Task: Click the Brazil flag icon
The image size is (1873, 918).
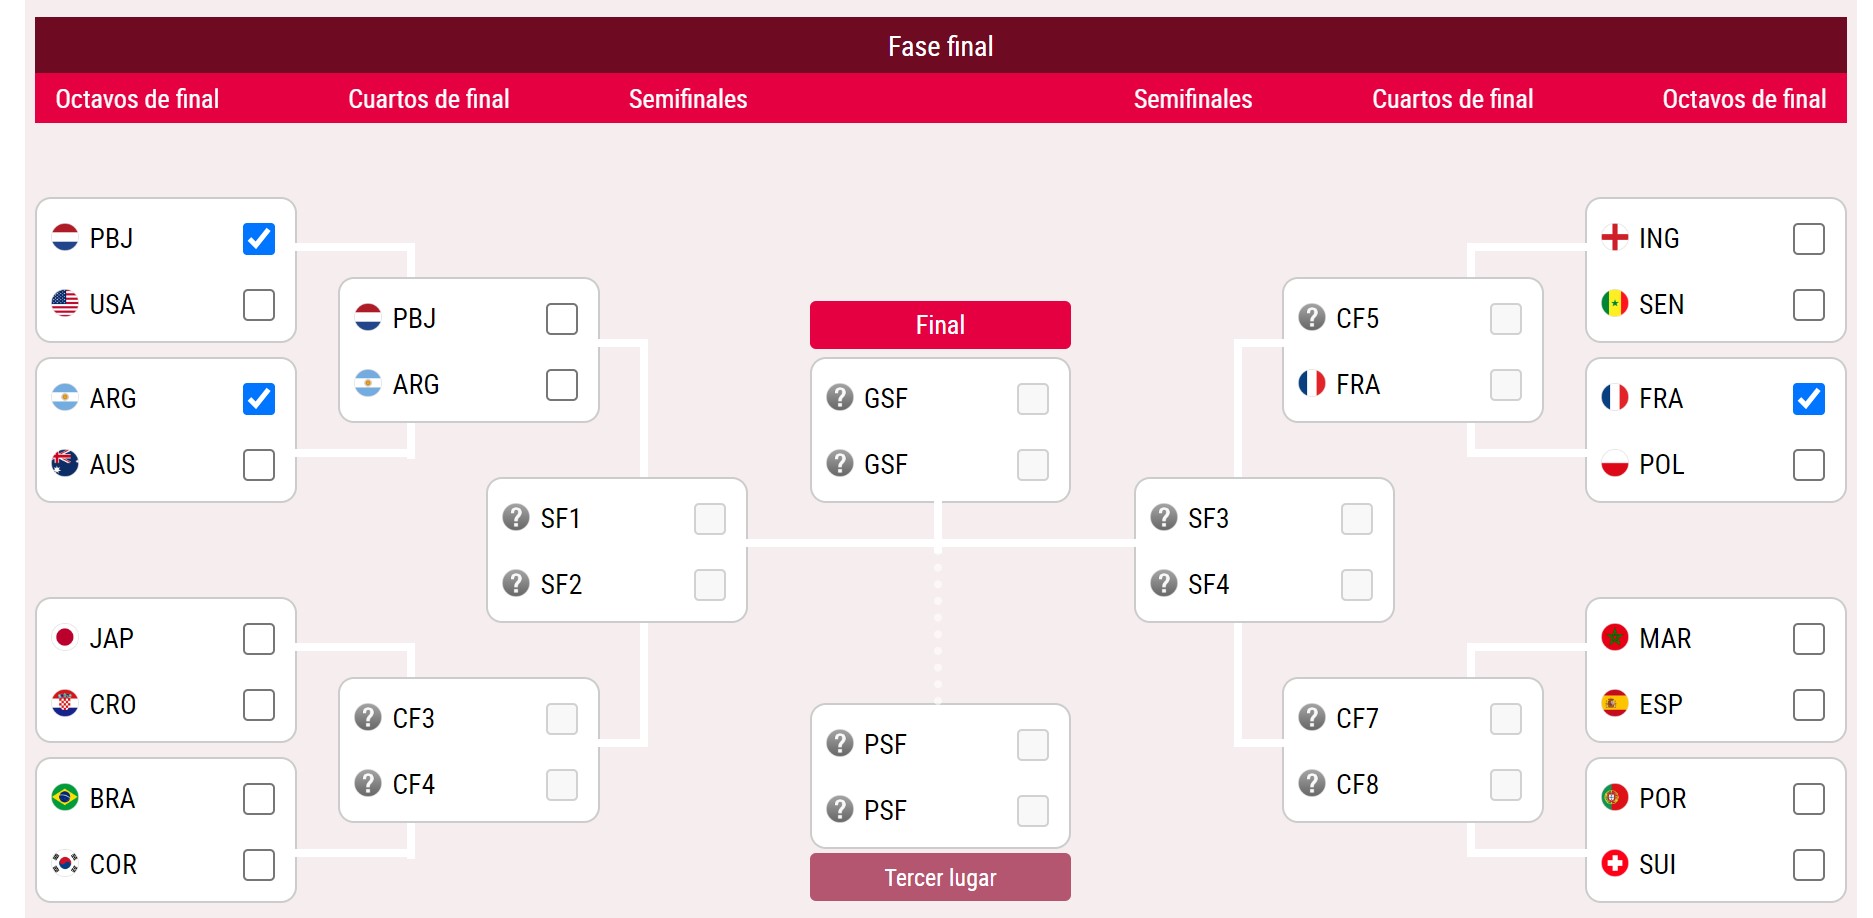Action: click(65, 798)
